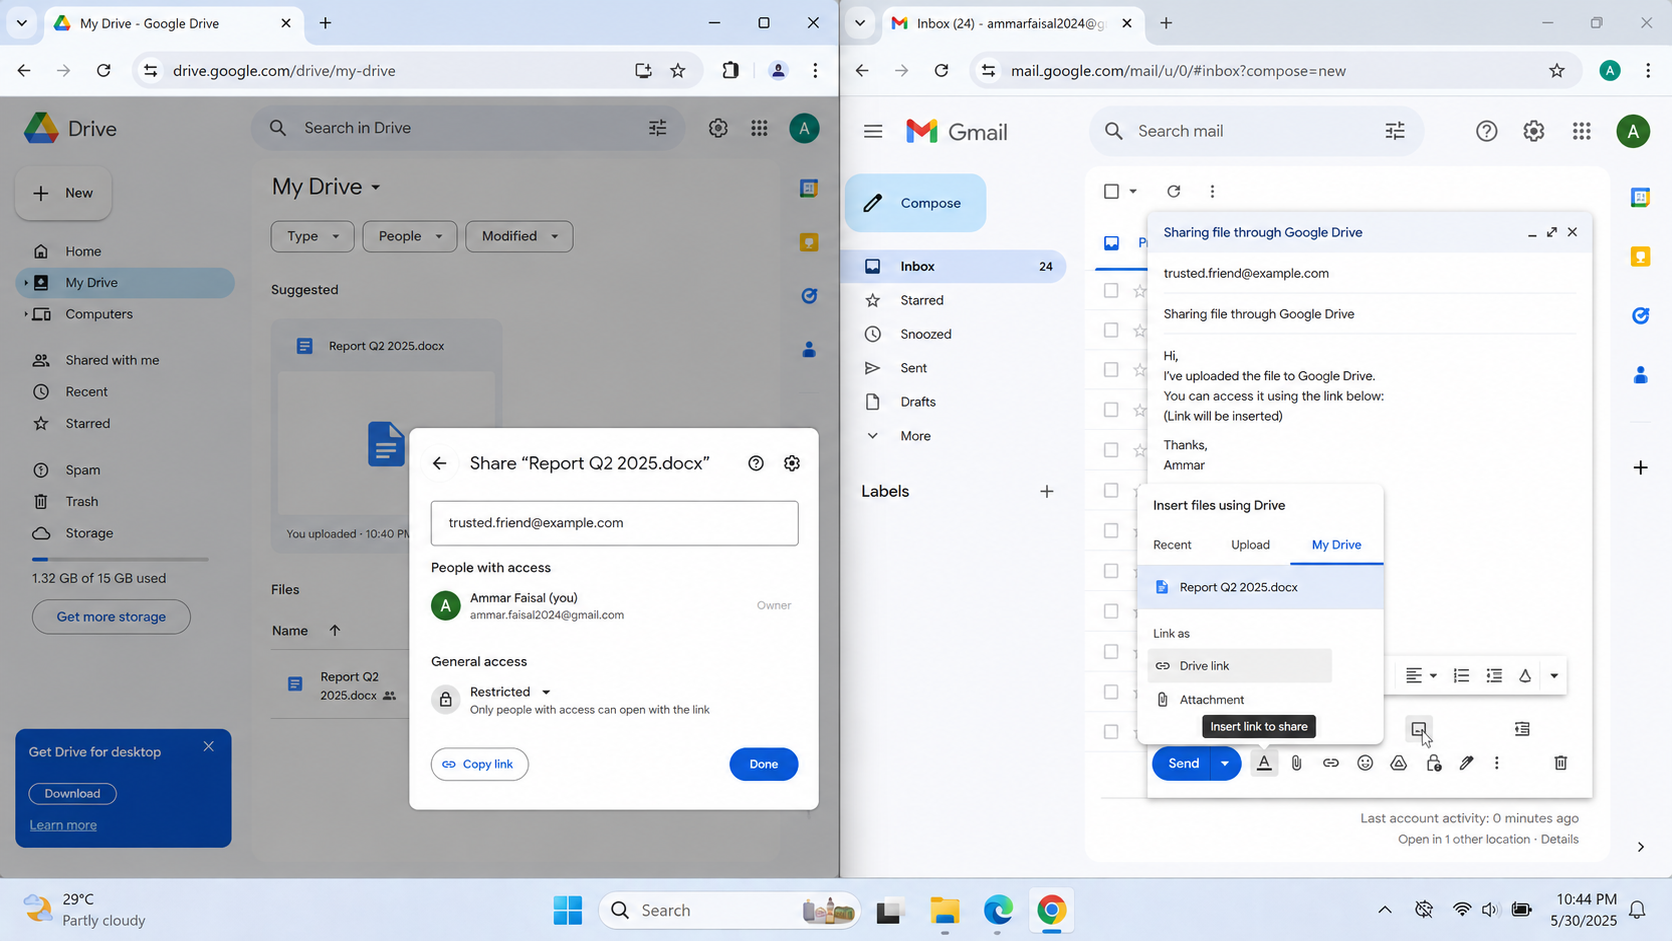Click the Attach files paperclip beside the Send button

click(1297, 763)
